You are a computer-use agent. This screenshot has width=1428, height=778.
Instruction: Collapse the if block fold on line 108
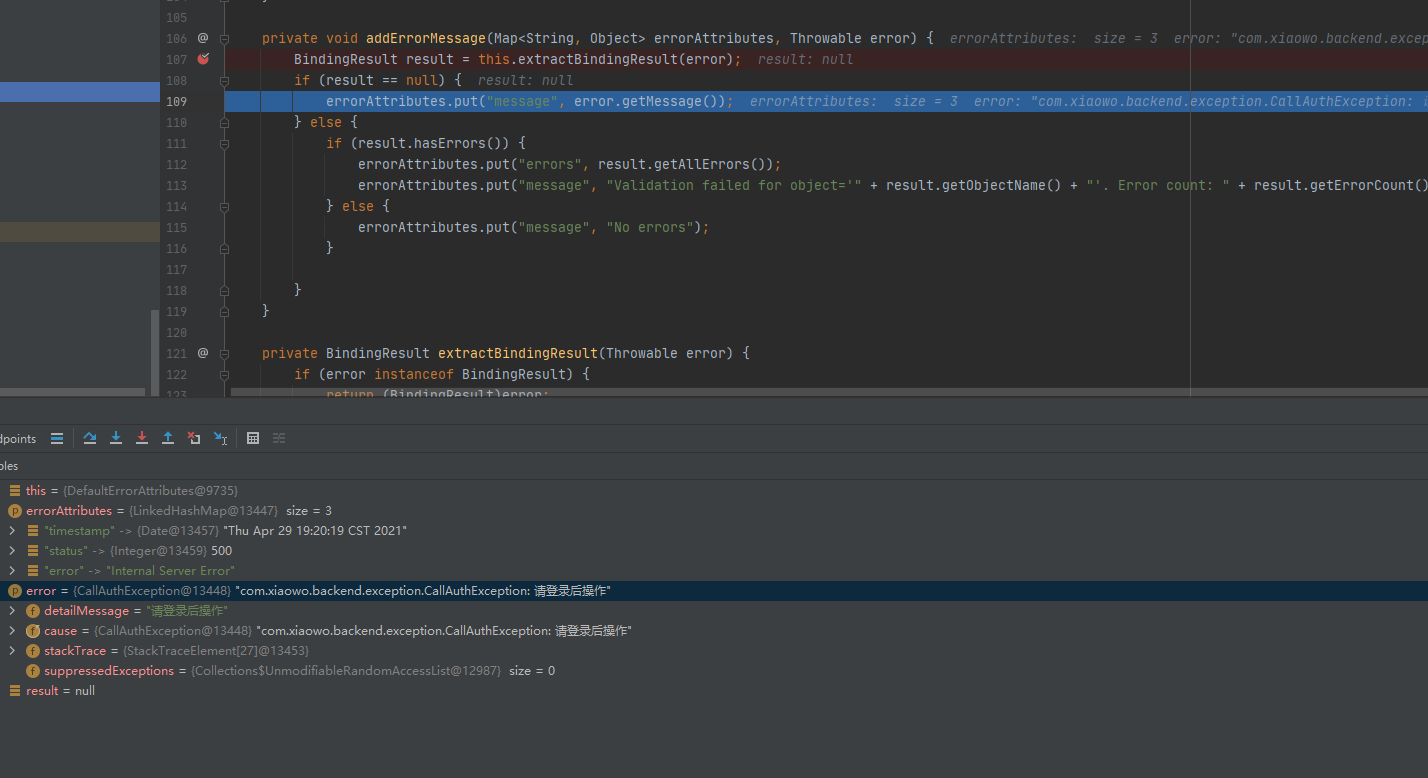pos(224,80)
